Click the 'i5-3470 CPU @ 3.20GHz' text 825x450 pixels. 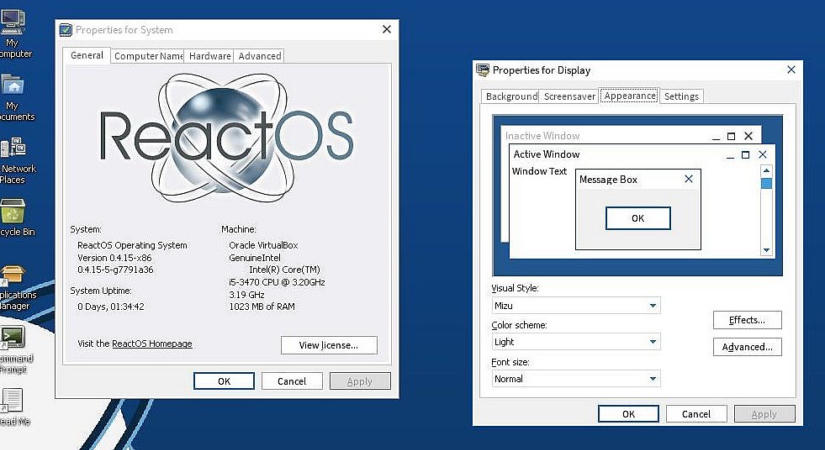pyautogui.click(x=277, y=282)
